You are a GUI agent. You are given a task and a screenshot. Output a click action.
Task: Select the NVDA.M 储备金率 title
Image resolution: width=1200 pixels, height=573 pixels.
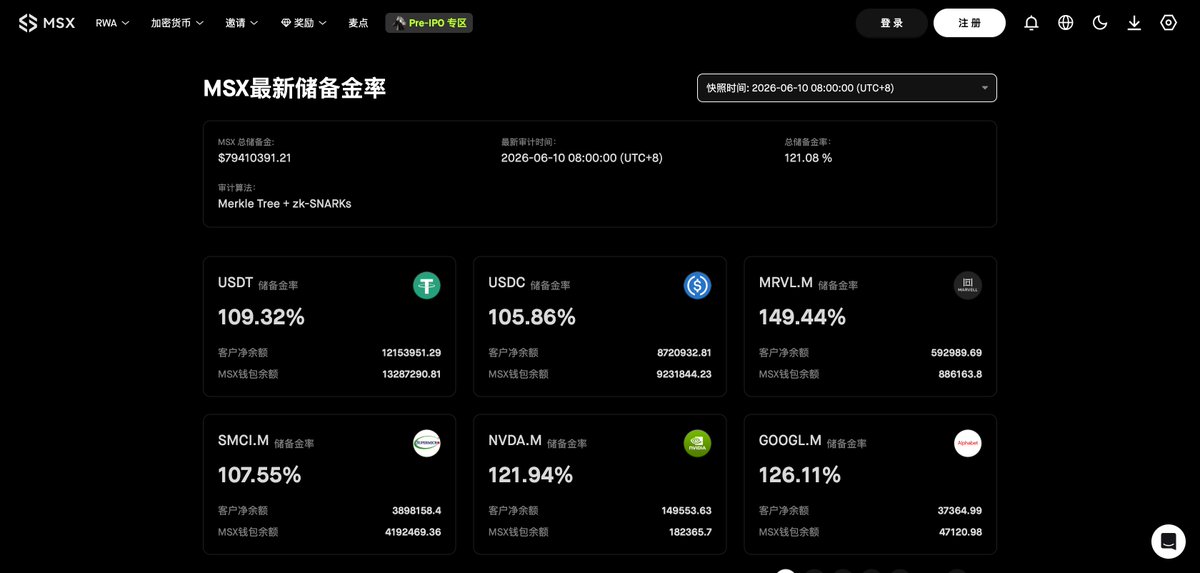(x=537, y=442)
